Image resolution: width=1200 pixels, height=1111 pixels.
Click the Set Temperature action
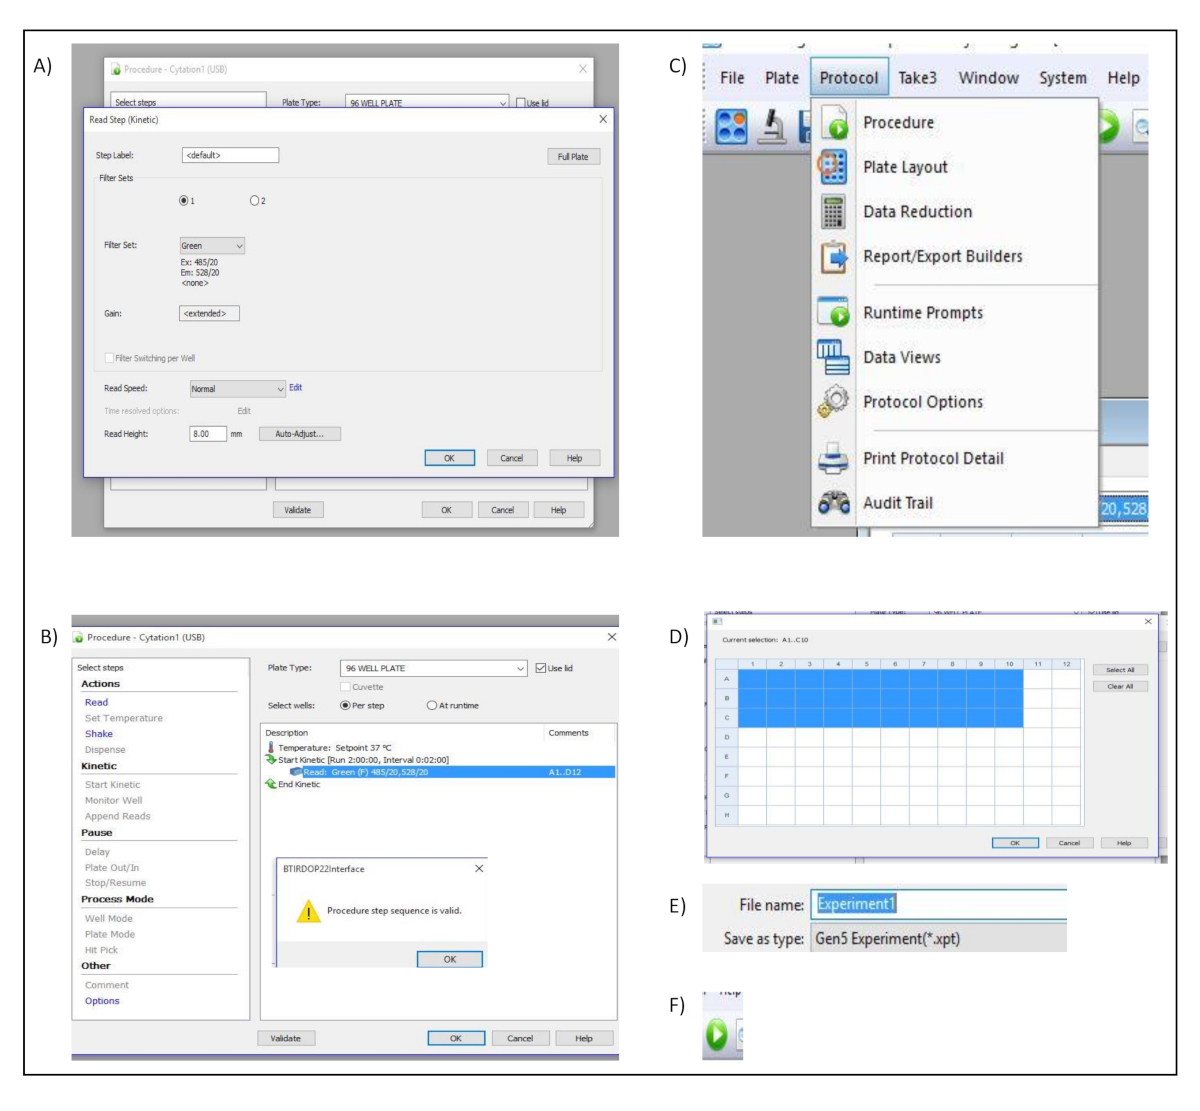coord(123,718)
